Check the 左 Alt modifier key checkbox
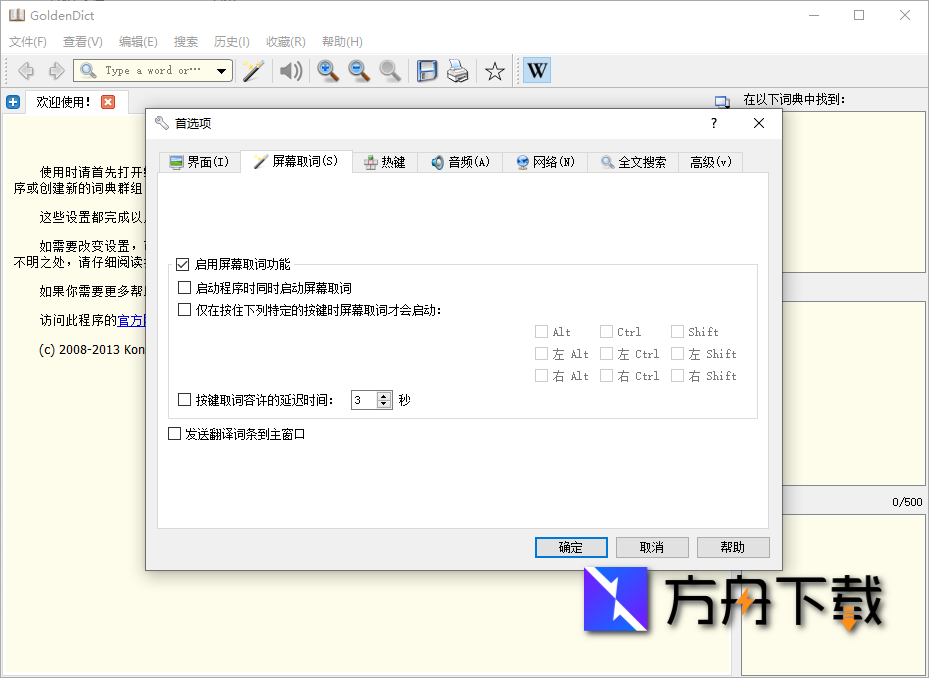Image resolution: width=929 pixels, height=678 pixels. (x=541, y=353)
